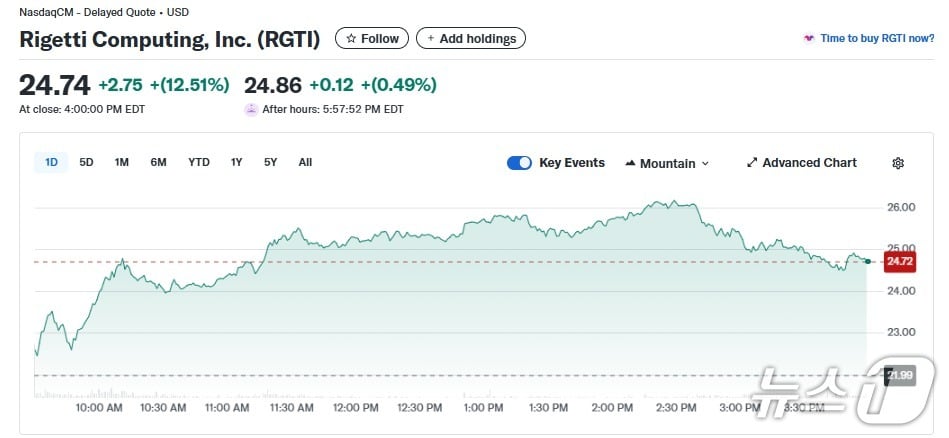This screenshot has height=438, width=949.
Task: Switch to 5D time range
Action: click(87, 162)
